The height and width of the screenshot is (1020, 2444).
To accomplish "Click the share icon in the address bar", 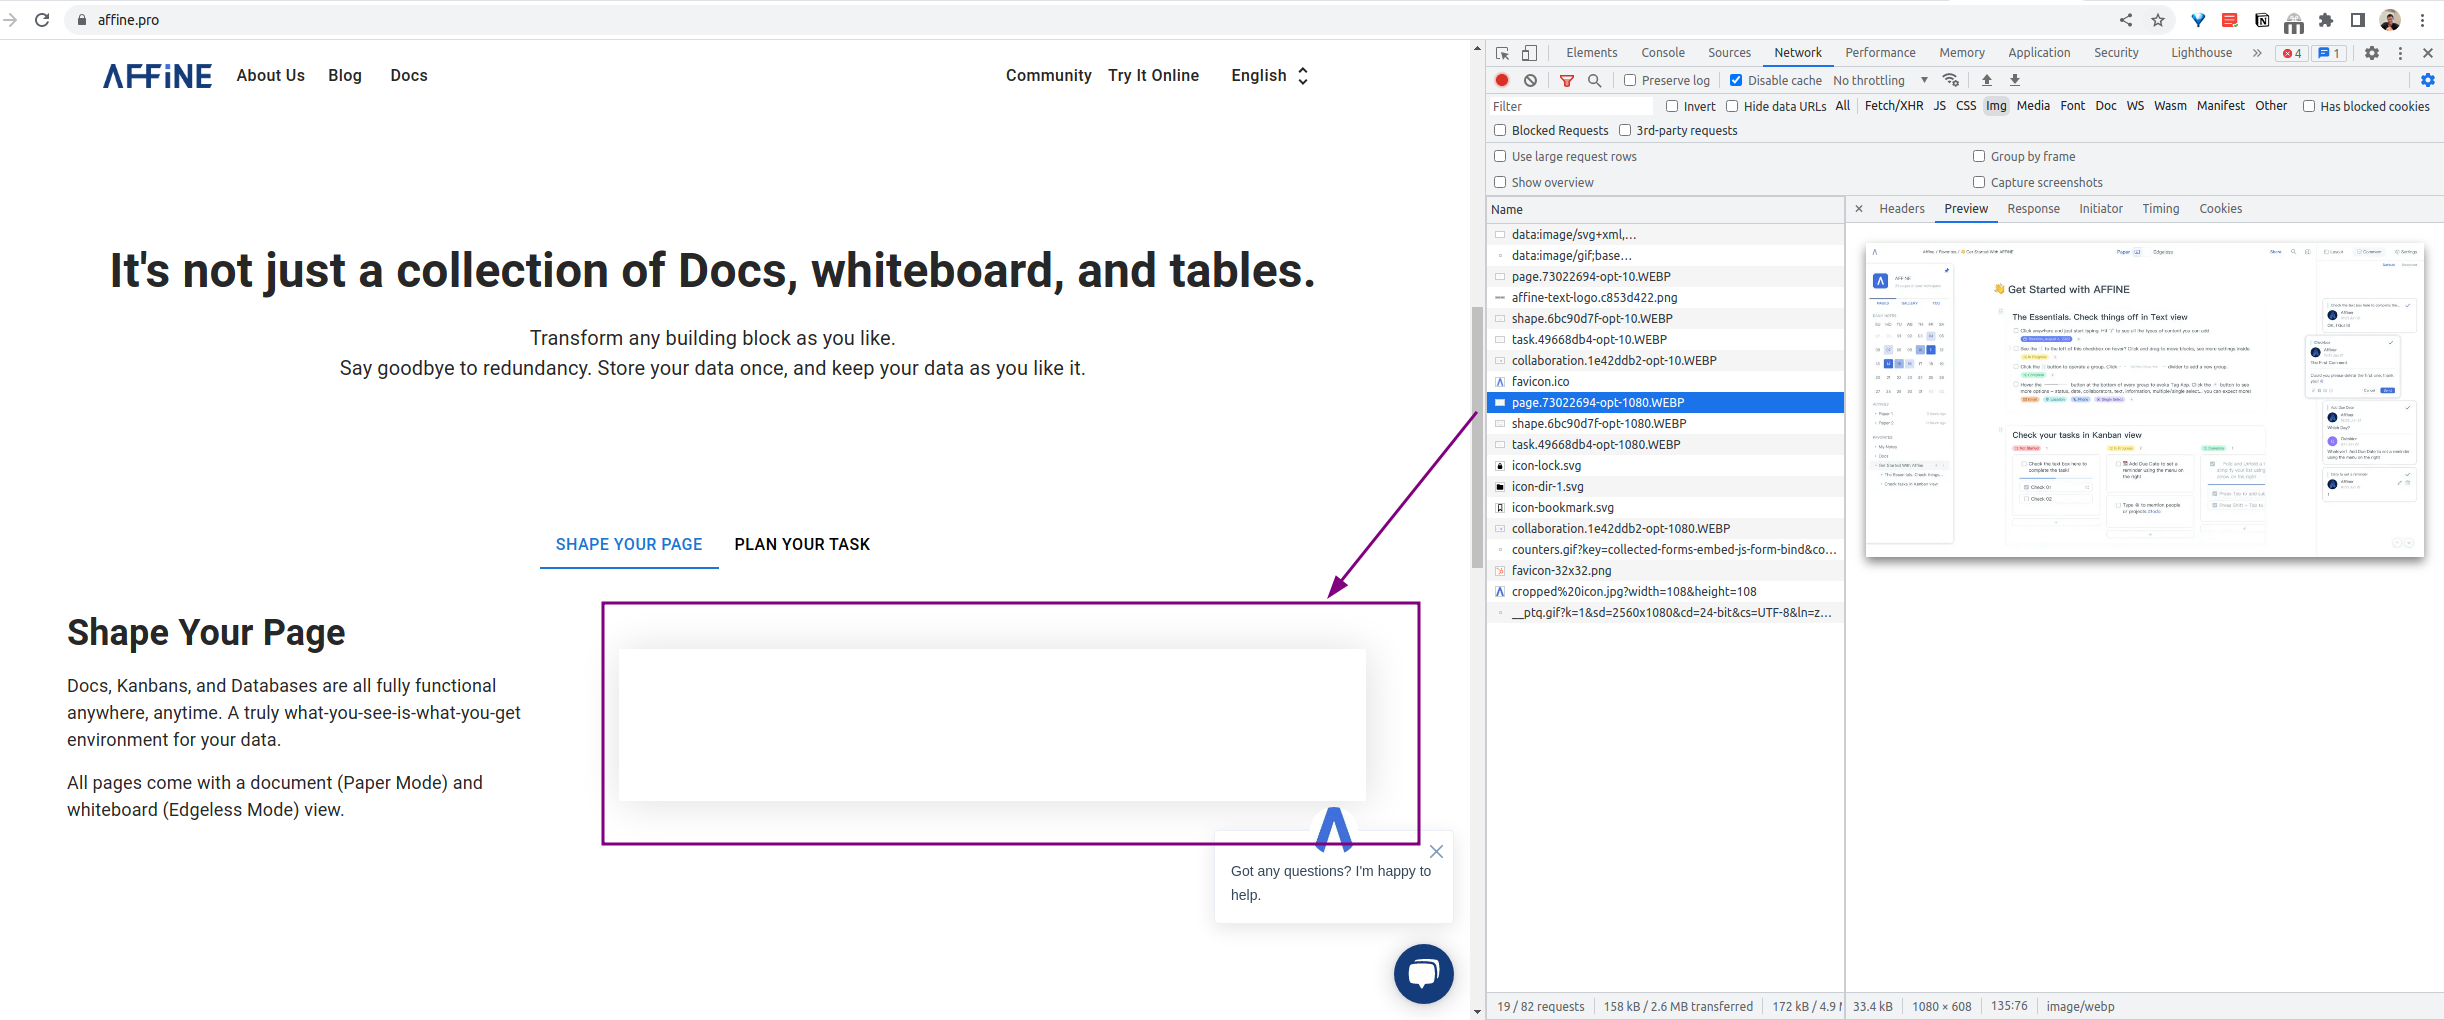I will 2126,20.
